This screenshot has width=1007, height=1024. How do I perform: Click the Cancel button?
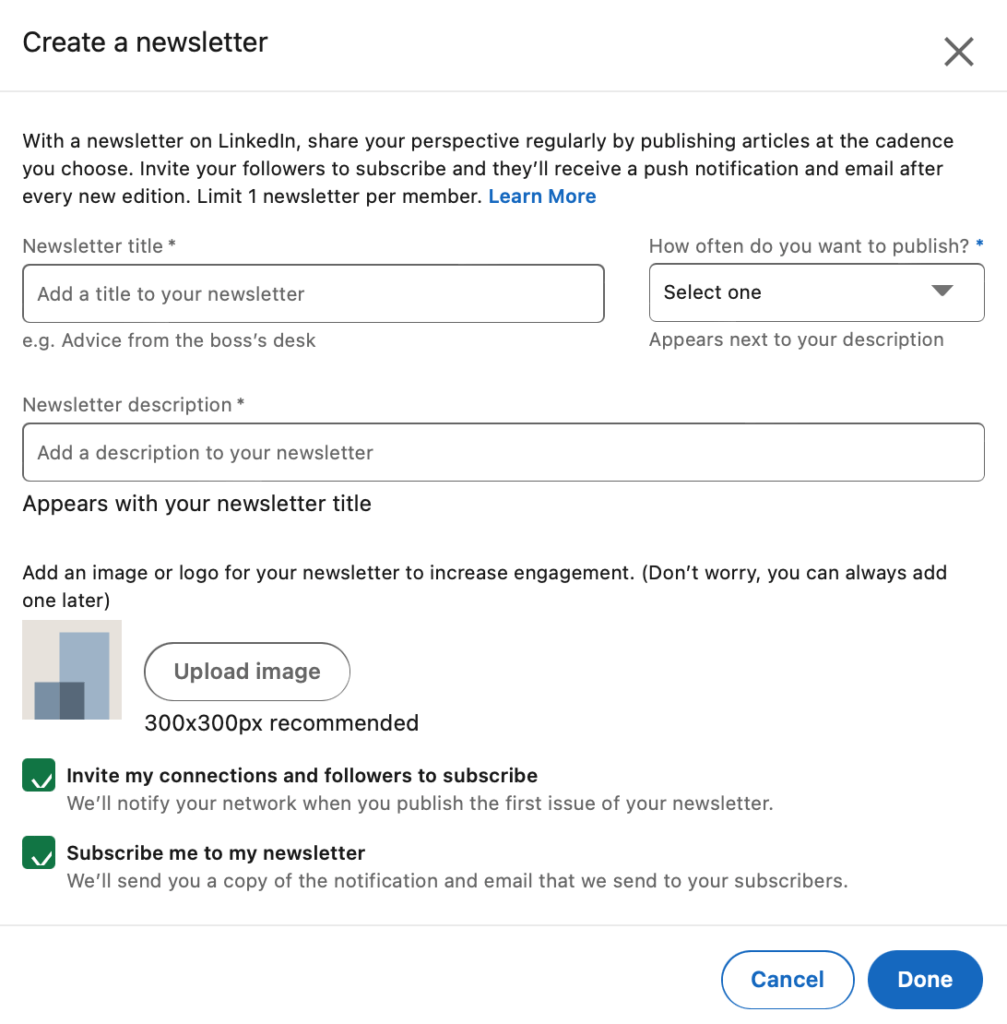click(787, 980)
